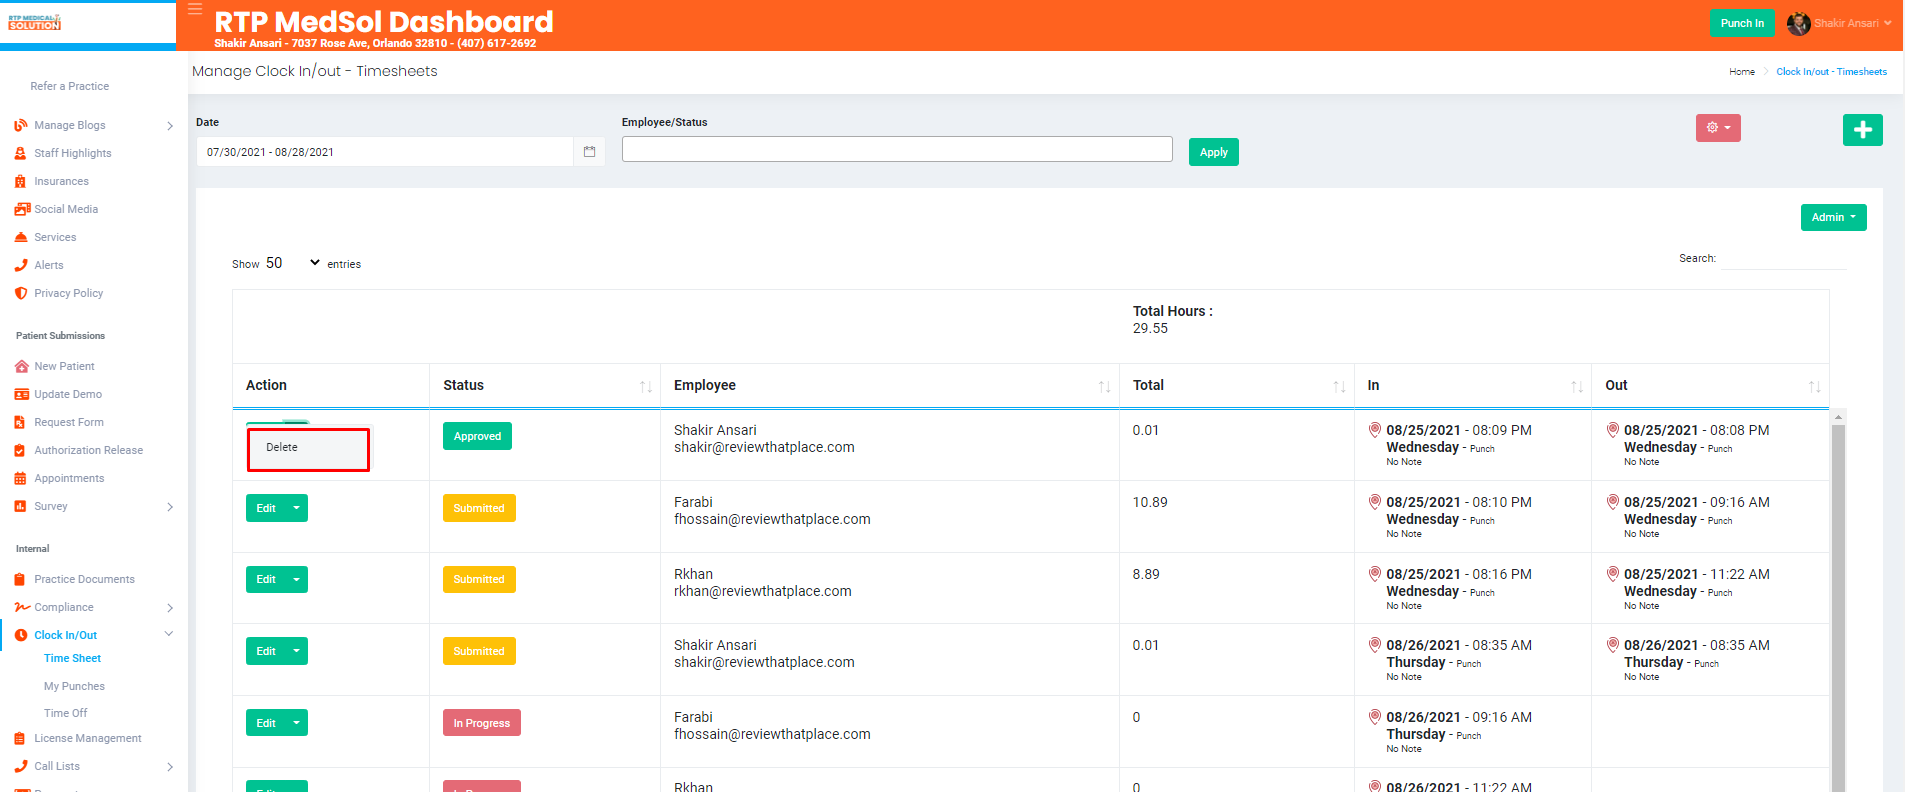The height and width of the screenshot is (792, 1905).
Task: Click Edit for Farabi's In Progress row
Action: [266, 723]
